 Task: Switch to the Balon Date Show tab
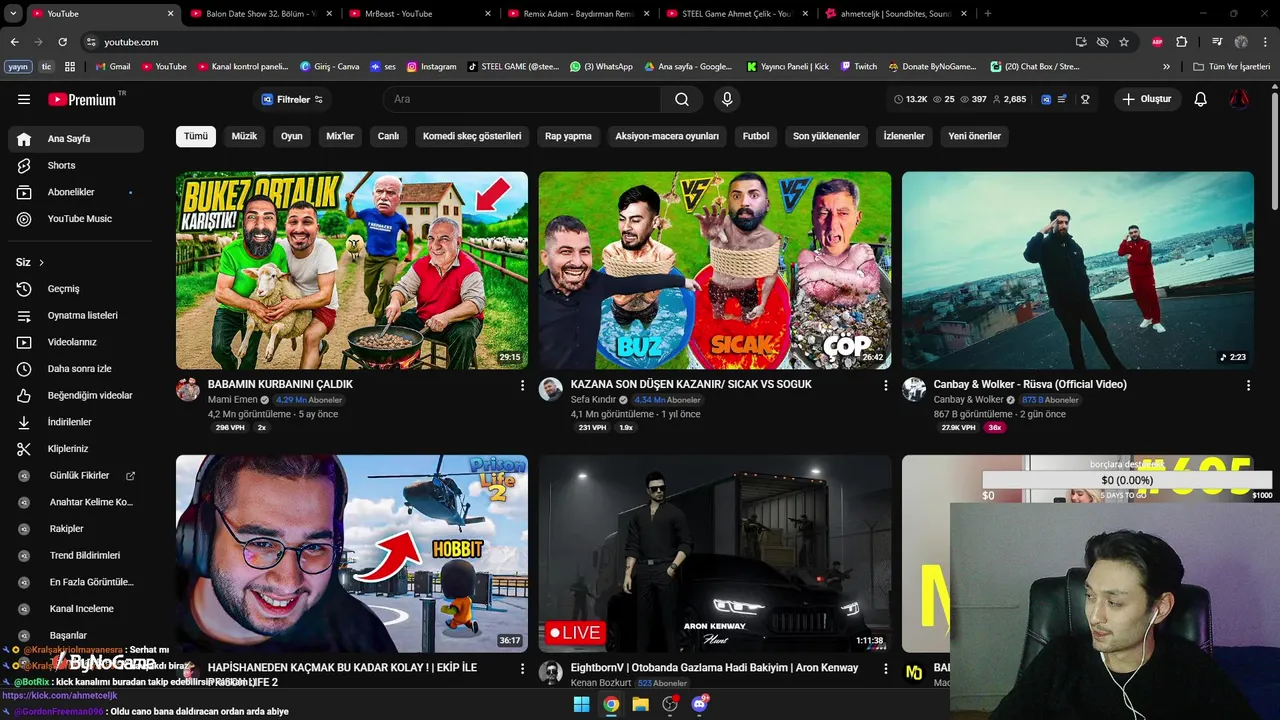point(261,14)
